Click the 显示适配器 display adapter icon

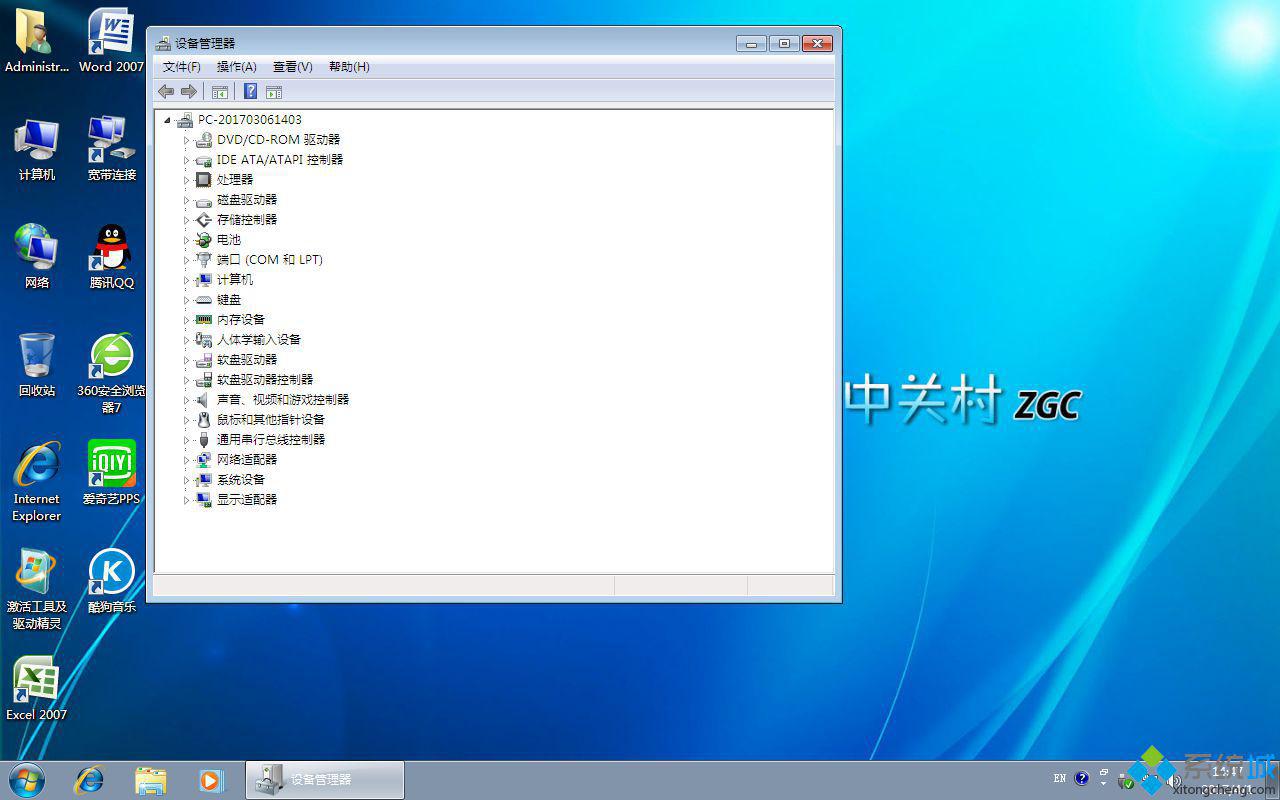tap(203, 499)
